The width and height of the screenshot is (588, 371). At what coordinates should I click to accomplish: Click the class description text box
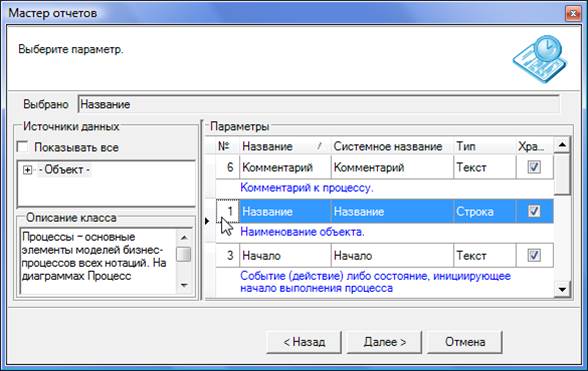click(98, 261)
